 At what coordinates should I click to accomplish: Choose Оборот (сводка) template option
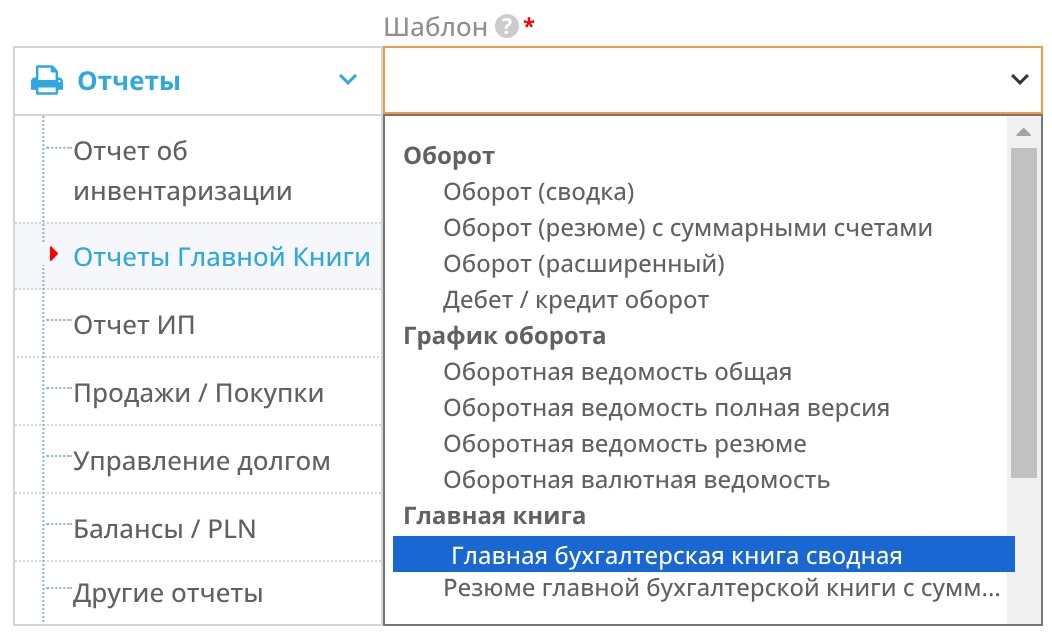point(539,192)
